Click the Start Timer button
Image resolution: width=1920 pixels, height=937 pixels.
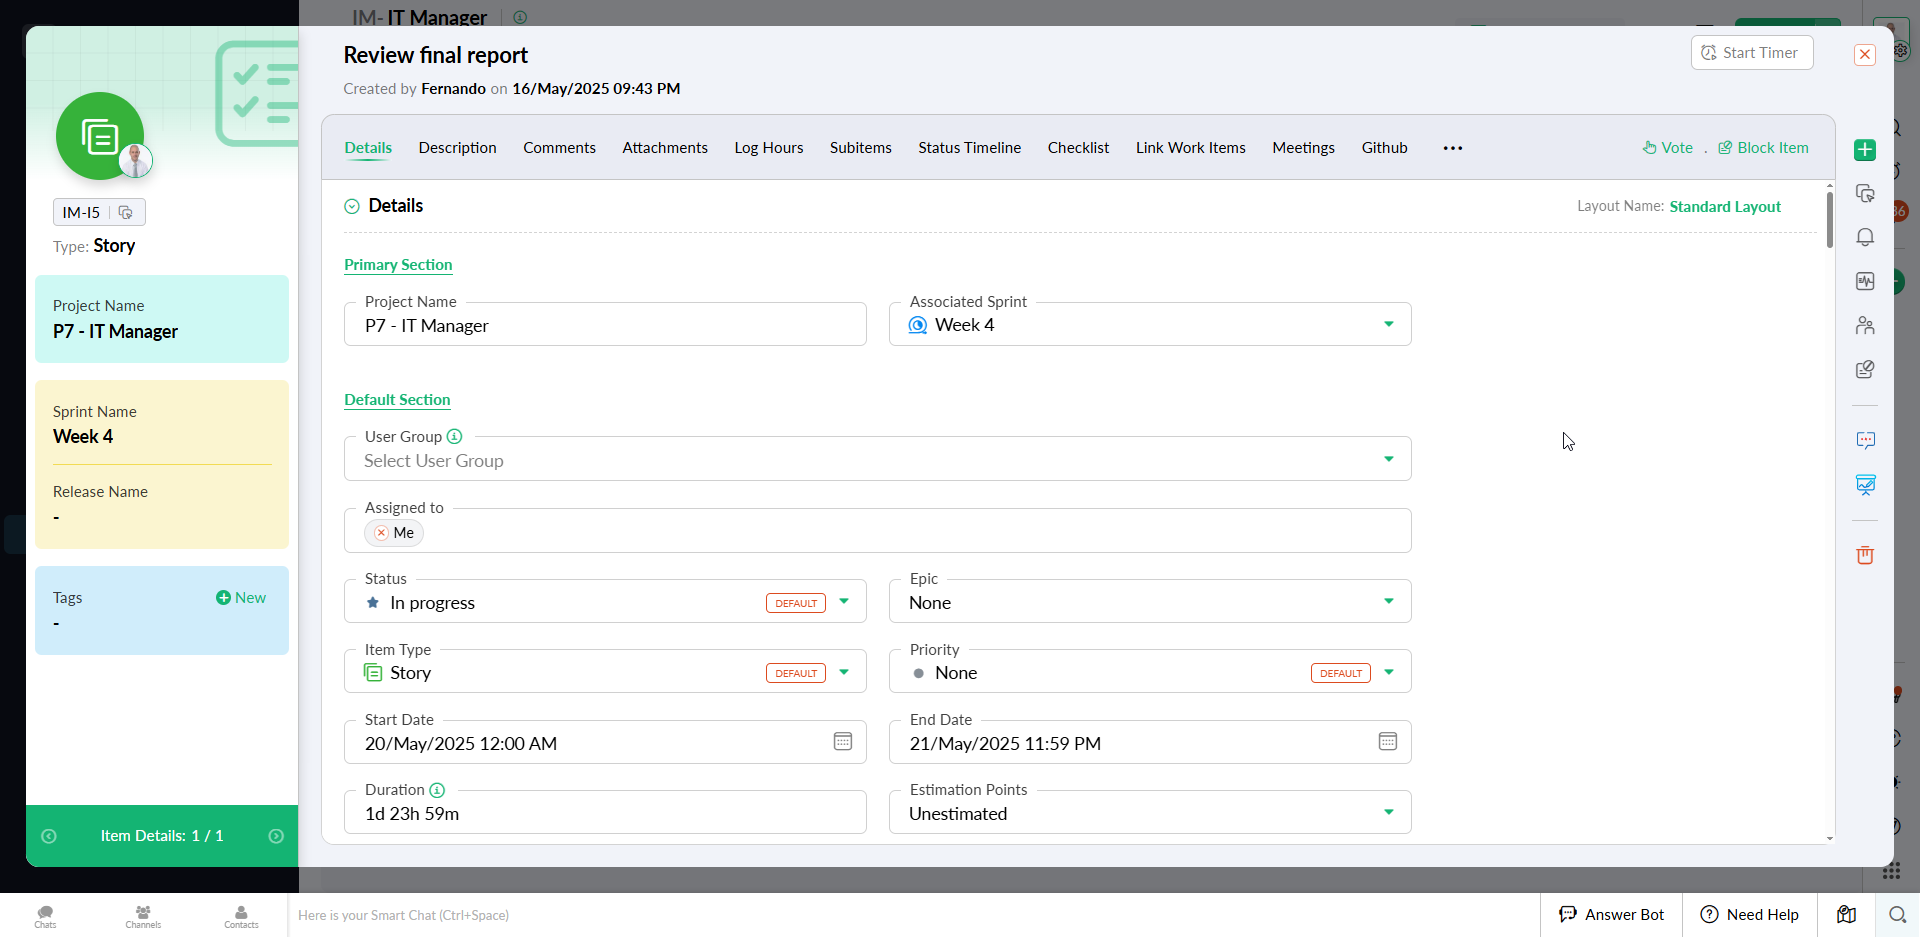1751,53
